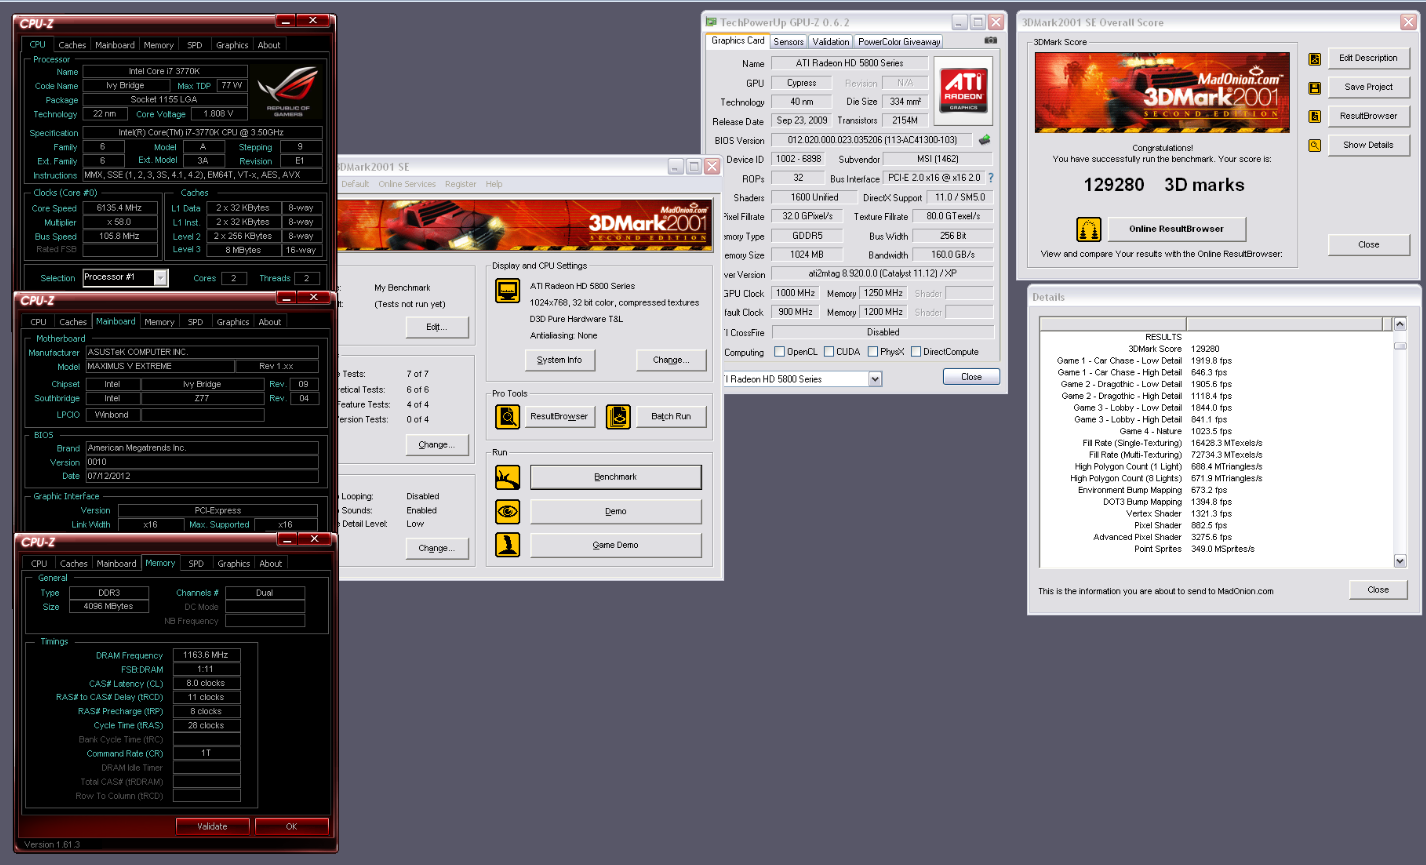Click the BIOS save chip icon in GPU-Z

(984, 140)
